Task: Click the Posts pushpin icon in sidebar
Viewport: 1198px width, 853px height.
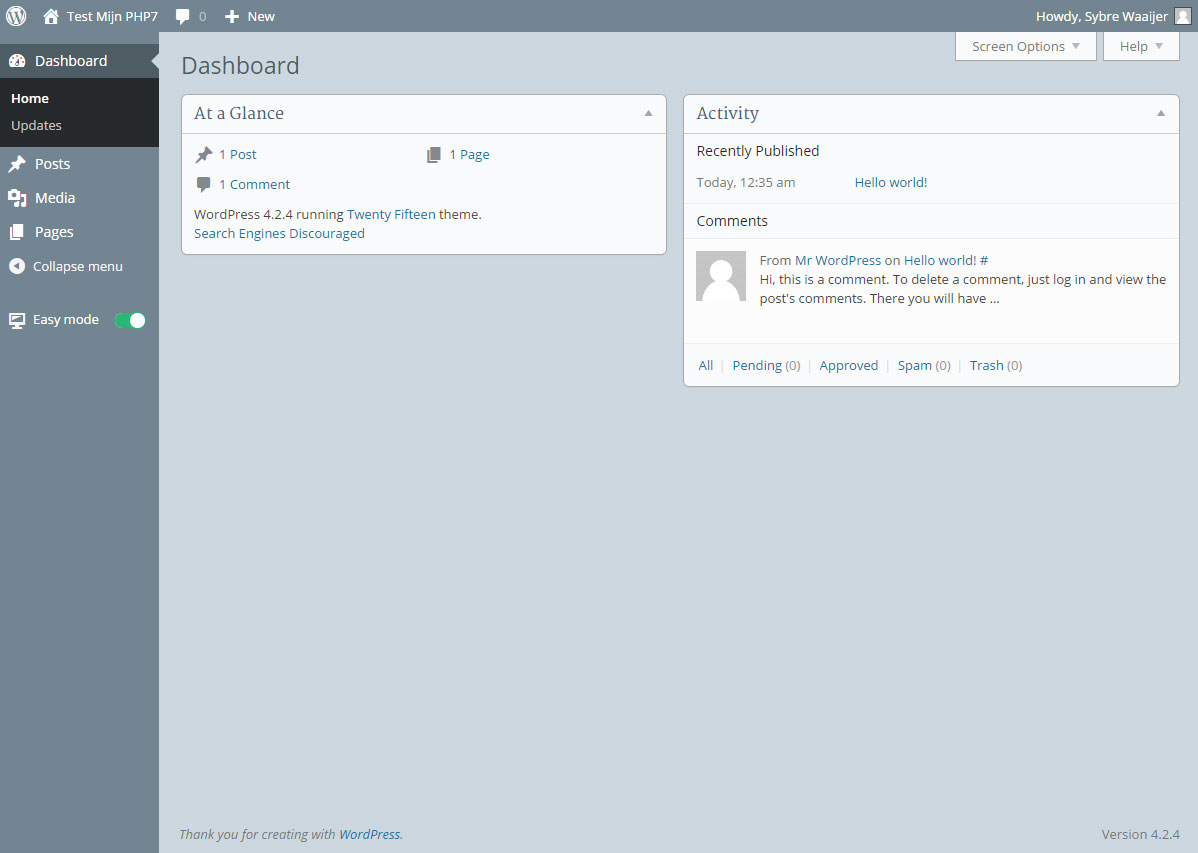Action: click(17, 164)
